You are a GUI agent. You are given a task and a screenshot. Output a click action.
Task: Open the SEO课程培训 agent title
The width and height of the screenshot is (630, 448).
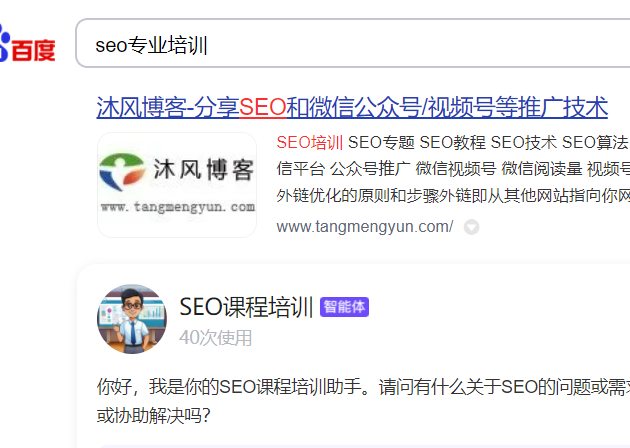[x=246, y=307]
